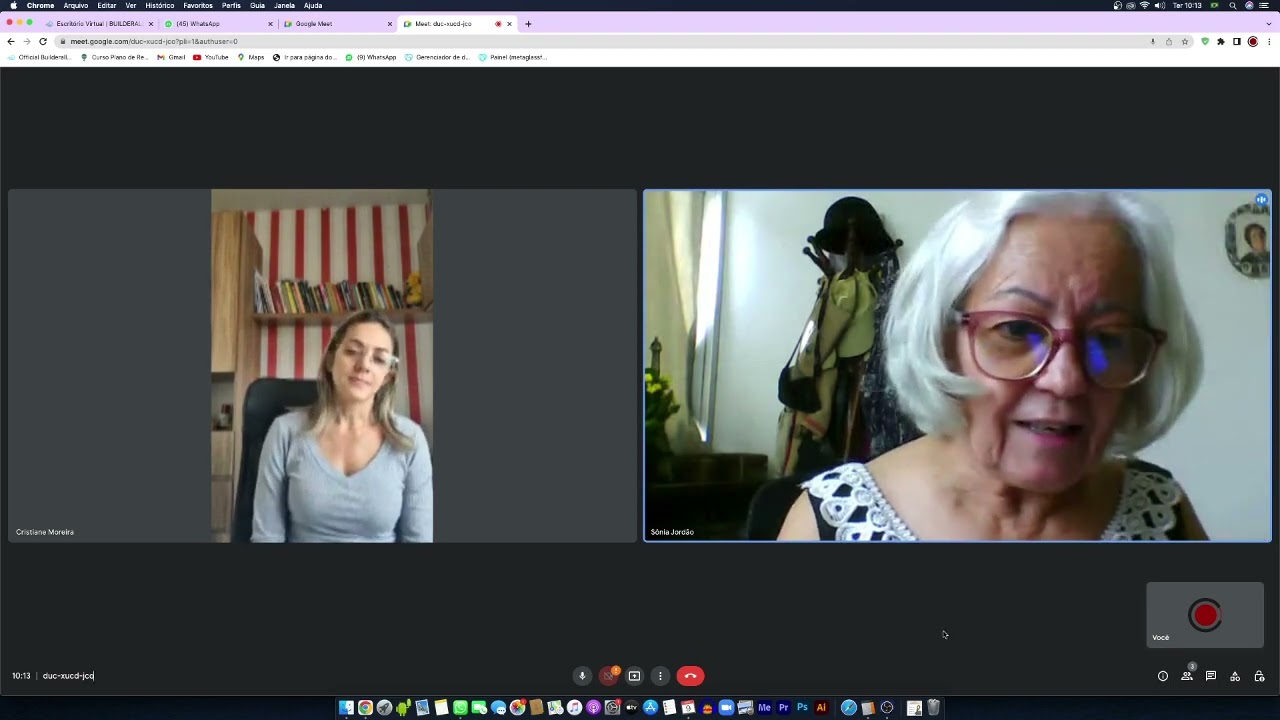
Task: Open the Editar menu
Action: [x=106, y=5]
